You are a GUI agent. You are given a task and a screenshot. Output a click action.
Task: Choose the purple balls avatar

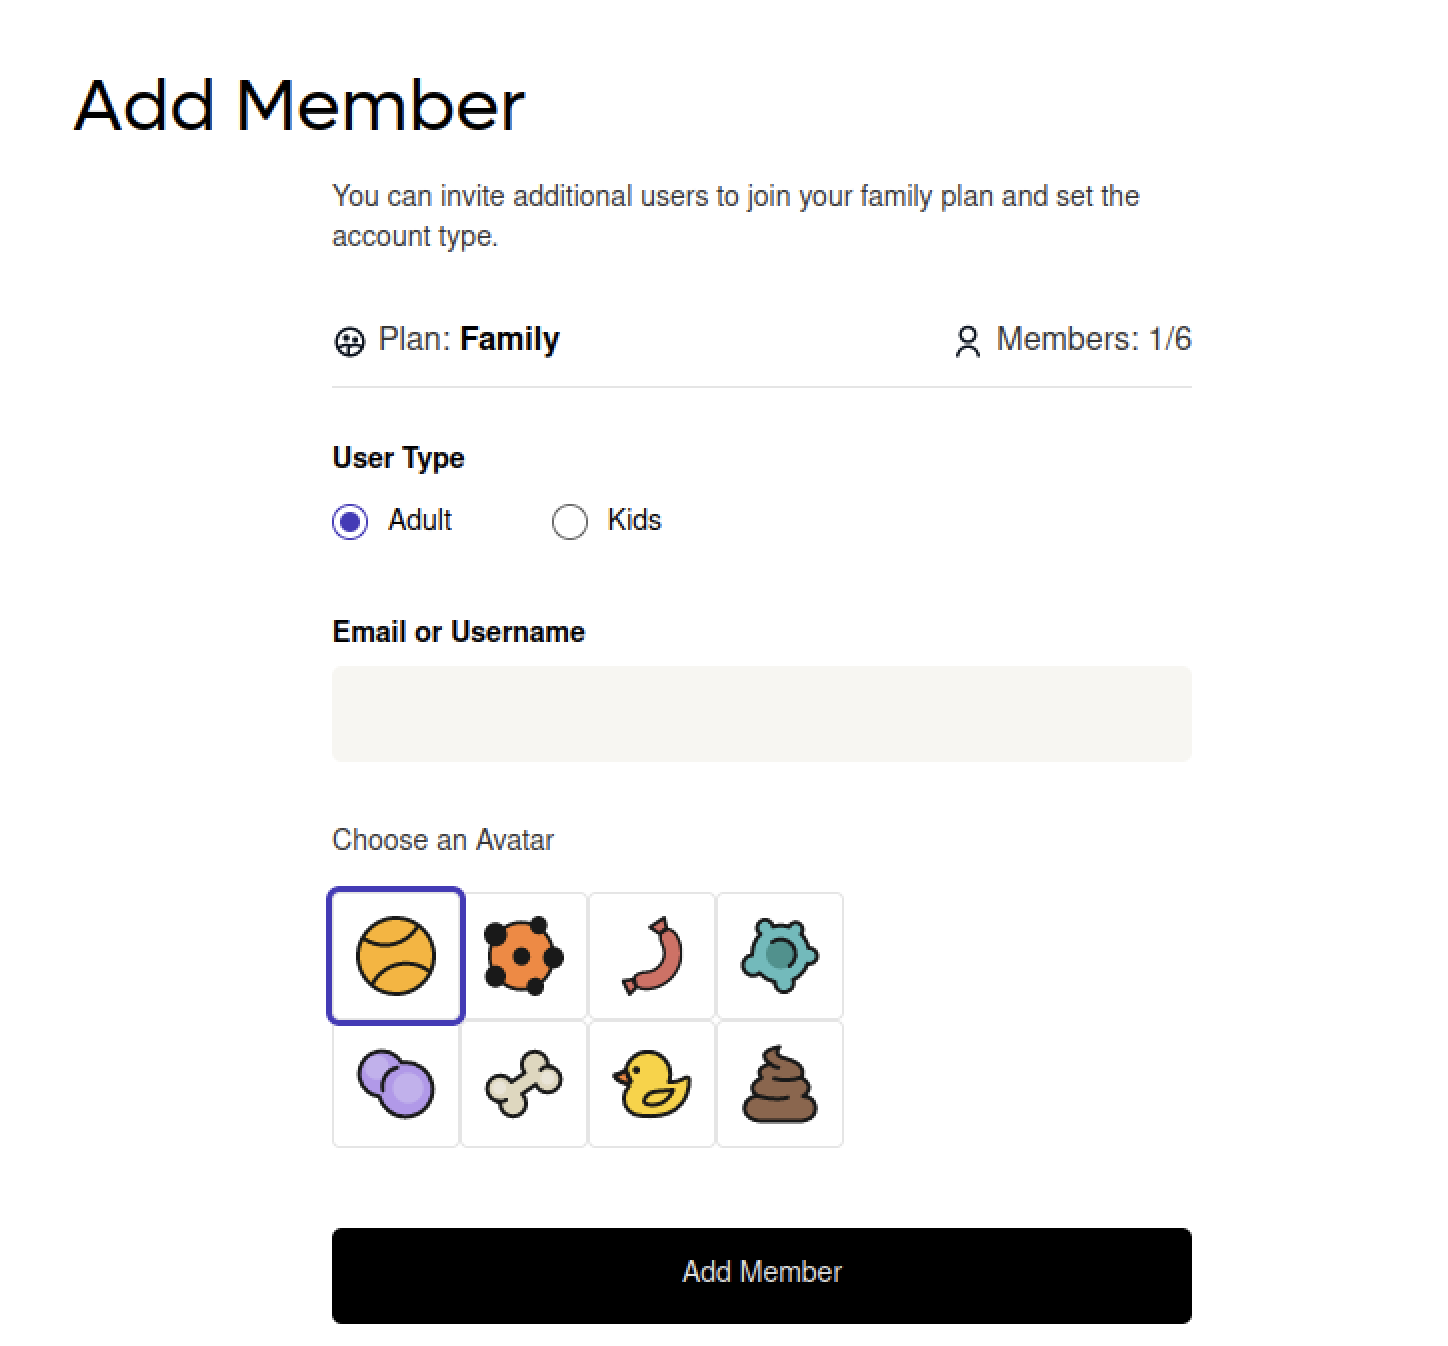396,1084
